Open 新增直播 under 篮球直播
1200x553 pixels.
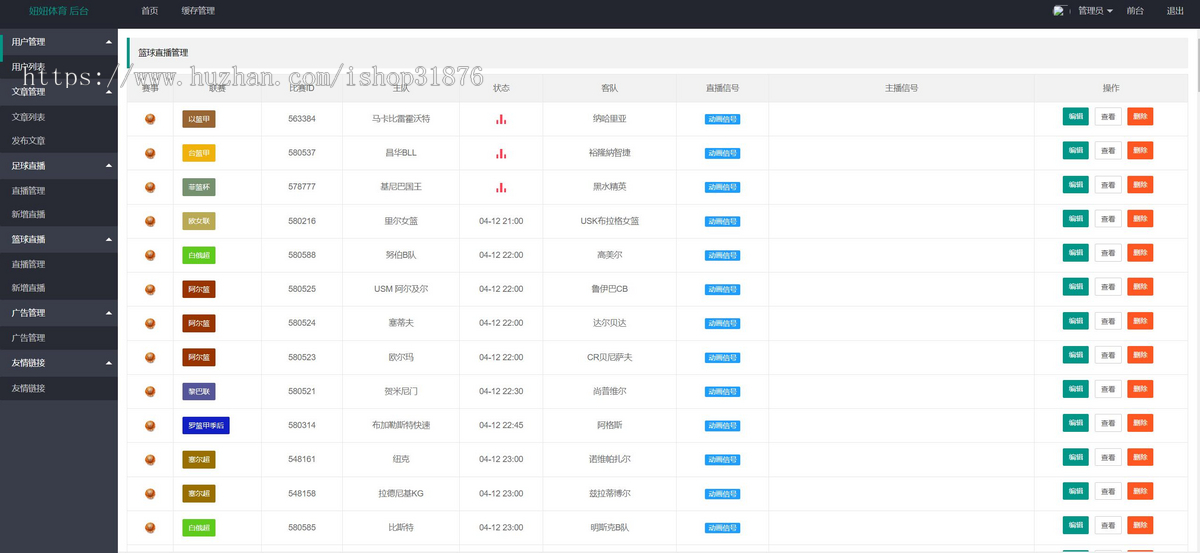[x=59, y=288]
